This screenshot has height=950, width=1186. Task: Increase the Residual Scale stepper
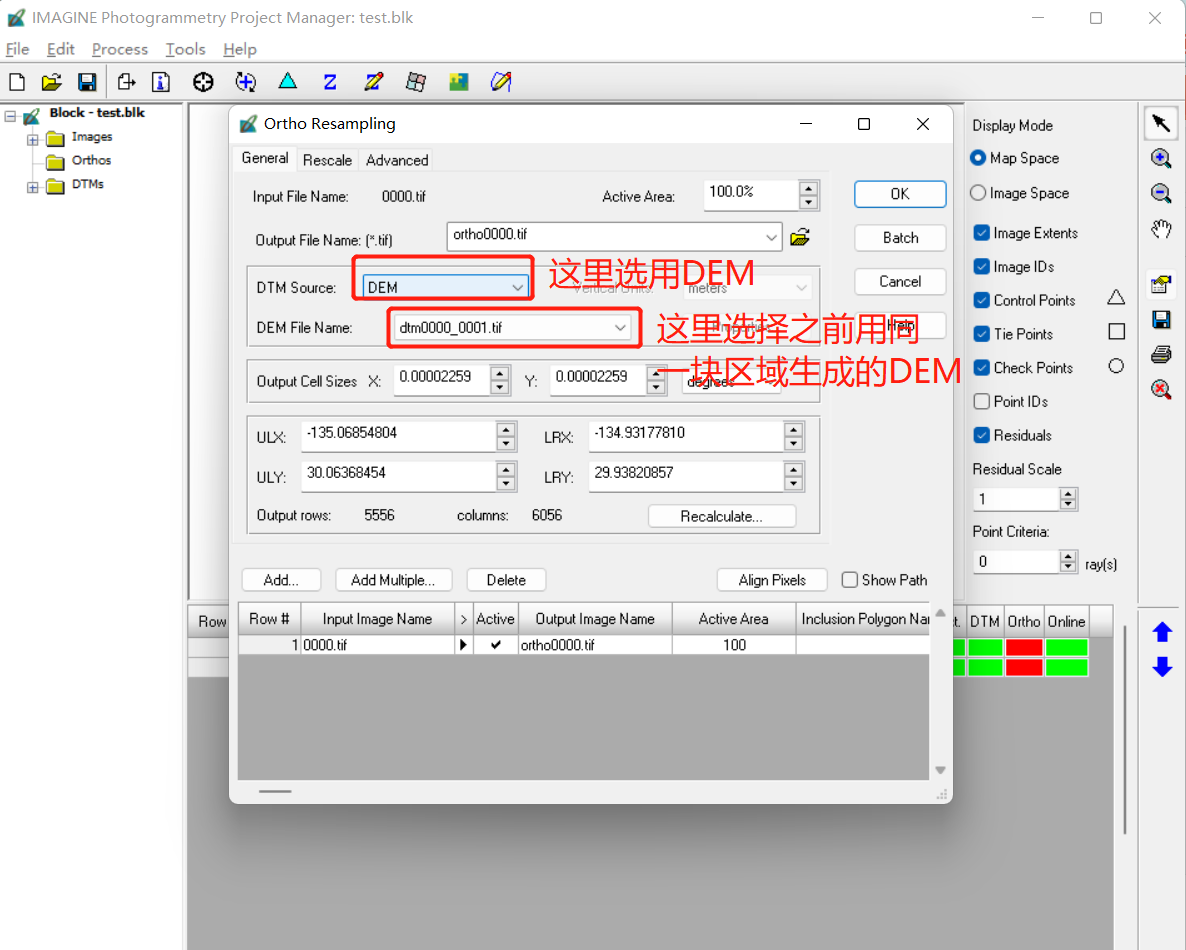[x=1068, y=494]
